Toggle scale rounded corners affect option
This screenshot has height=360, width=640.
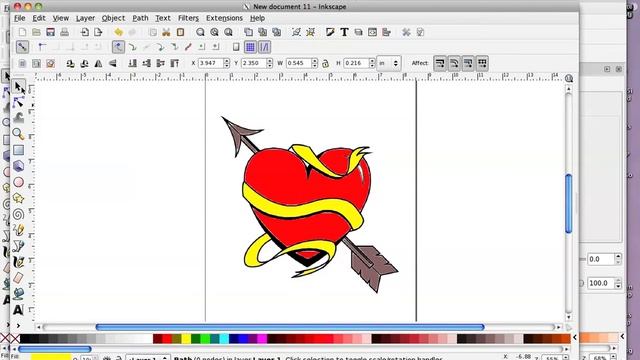click(x=454, y=63)
